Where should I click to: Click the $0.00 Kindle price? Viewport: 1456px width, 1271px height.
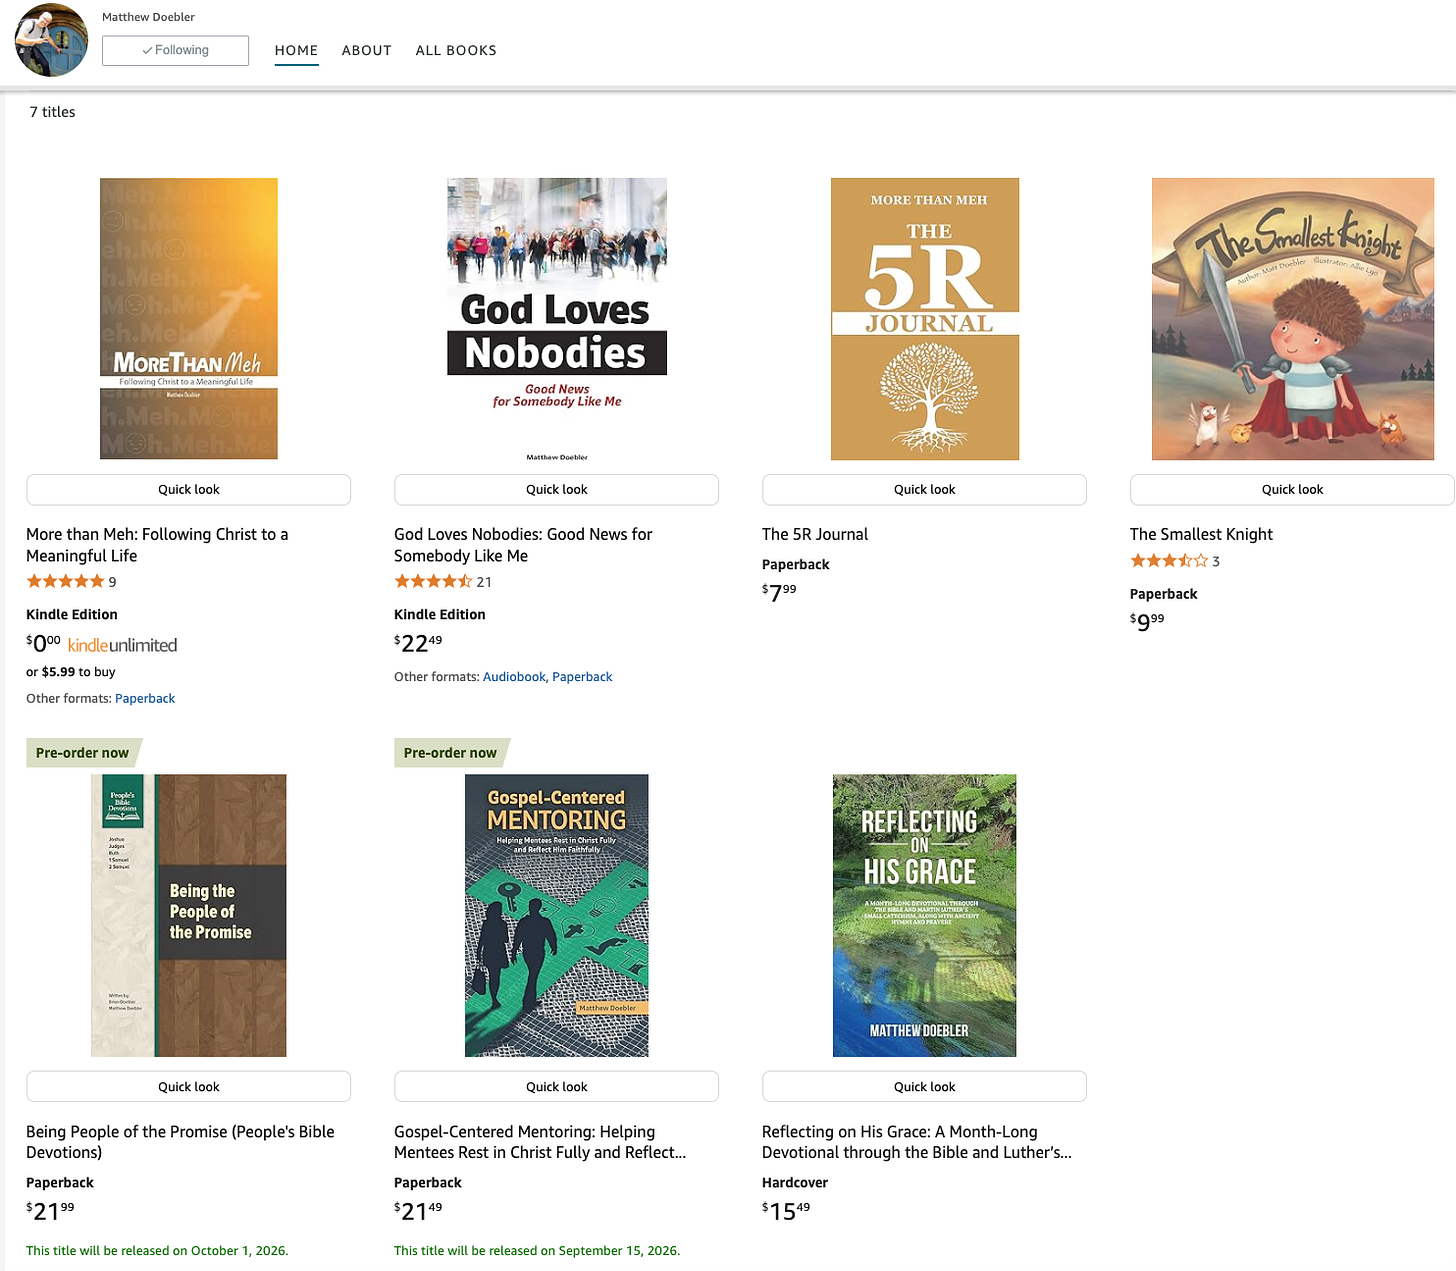tap(43, 643)
